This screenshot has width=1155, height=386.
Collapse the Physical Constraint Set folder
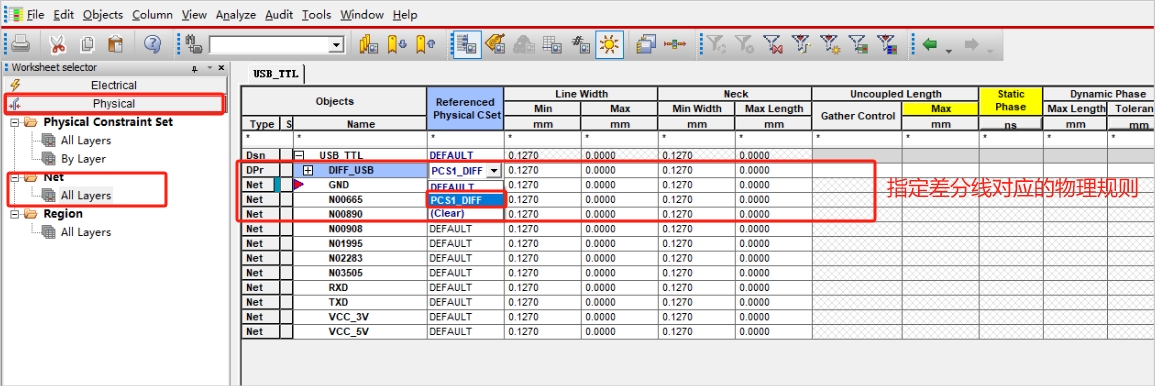pos(15,122)
